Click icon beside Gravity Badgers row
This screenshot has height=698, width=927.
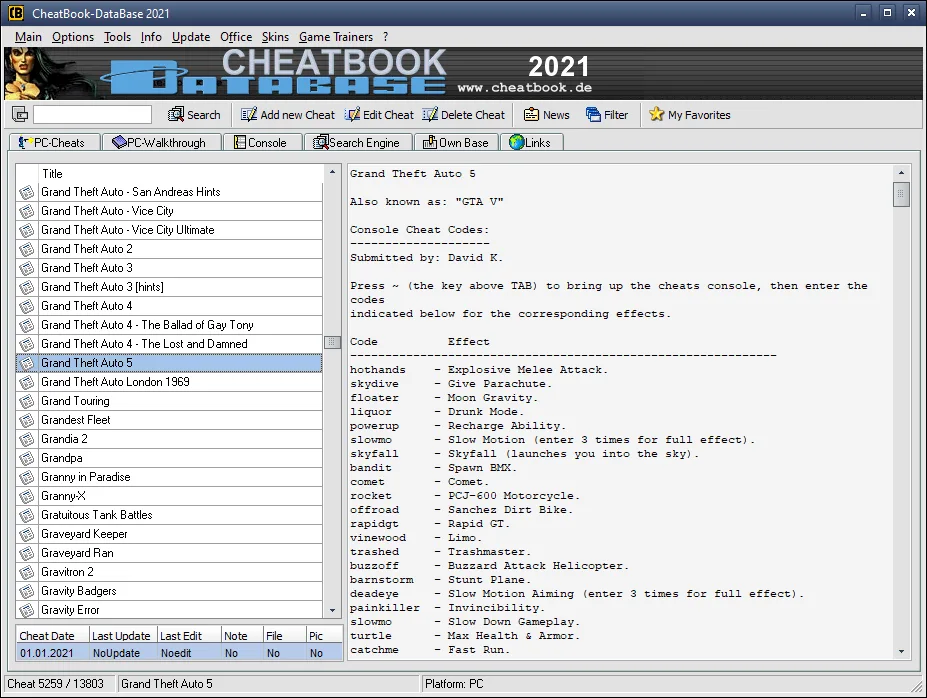pyautogui.click(x=27, y=591)
